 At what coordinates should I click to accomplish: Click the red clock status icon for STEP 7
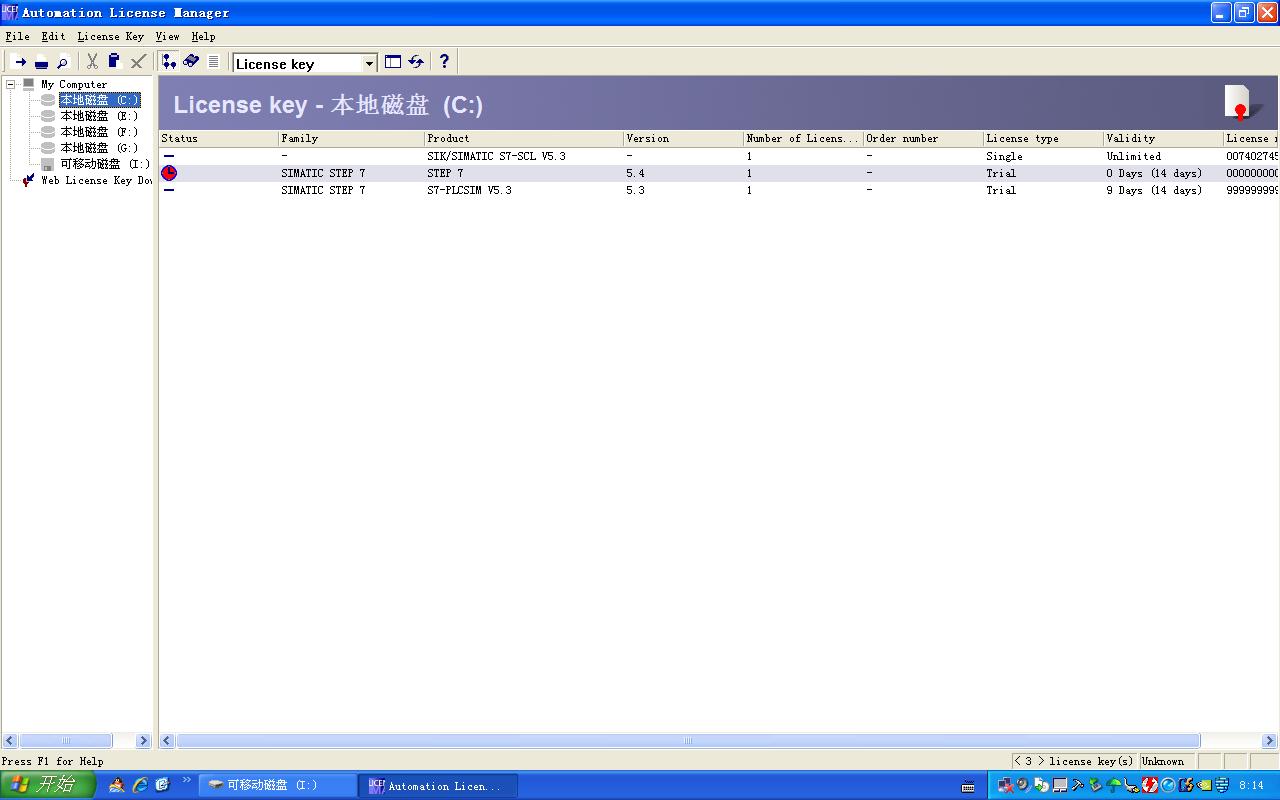click(x=169, y=173)
